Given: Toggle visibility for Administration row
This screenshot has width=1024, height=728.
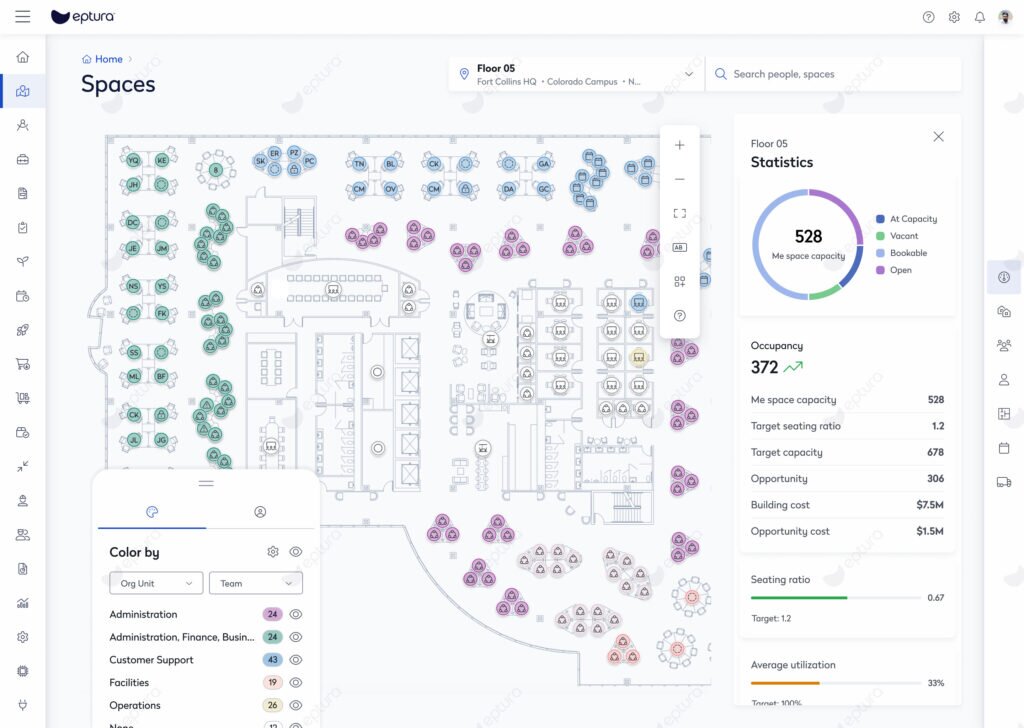Looking at the screenshot, I should pyautogui.click(x=296, y=615).
